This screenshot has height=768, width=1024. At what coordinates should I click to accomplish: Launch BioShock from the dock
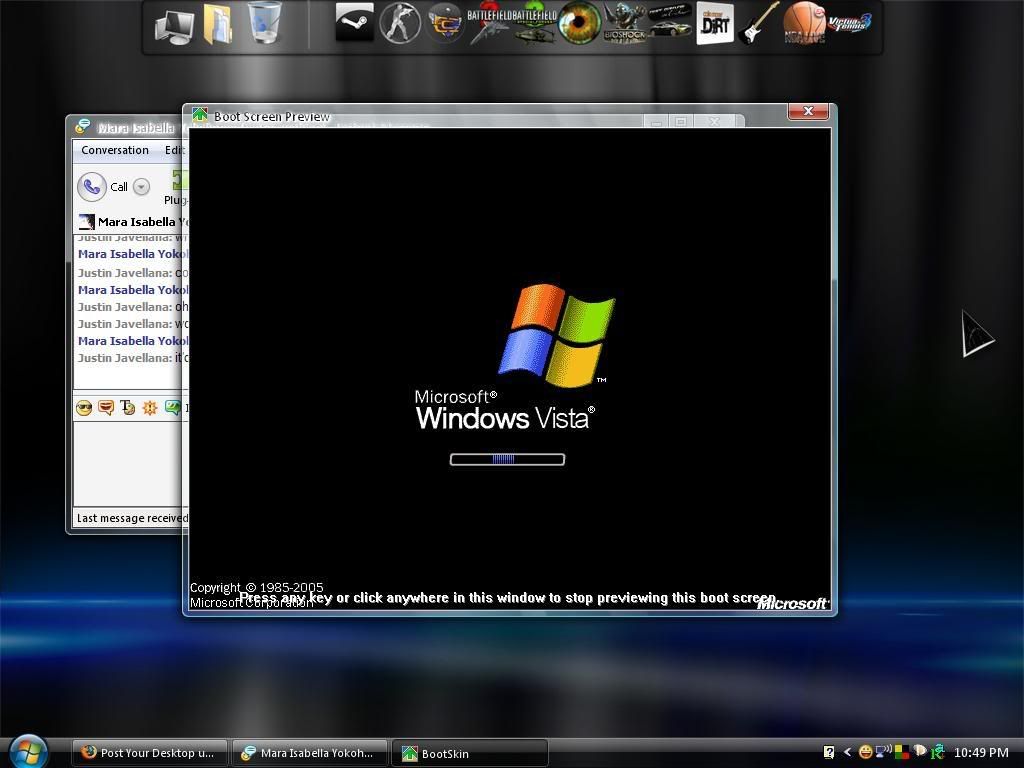click(x=625, y=23)
